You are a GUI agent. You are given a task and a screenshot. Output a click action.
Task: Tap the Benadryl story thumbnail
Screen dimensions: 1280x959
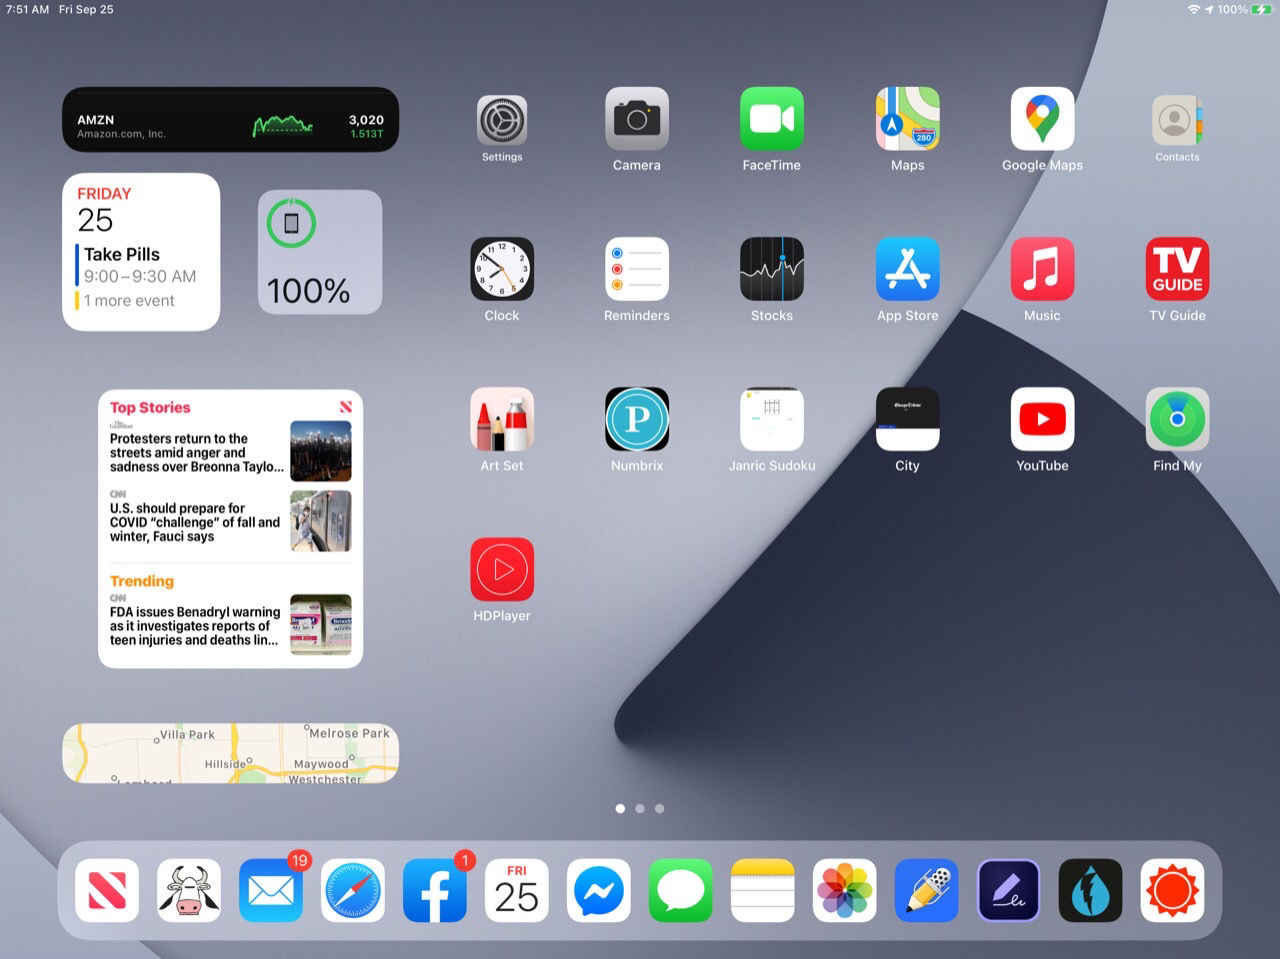pos(321,625)
